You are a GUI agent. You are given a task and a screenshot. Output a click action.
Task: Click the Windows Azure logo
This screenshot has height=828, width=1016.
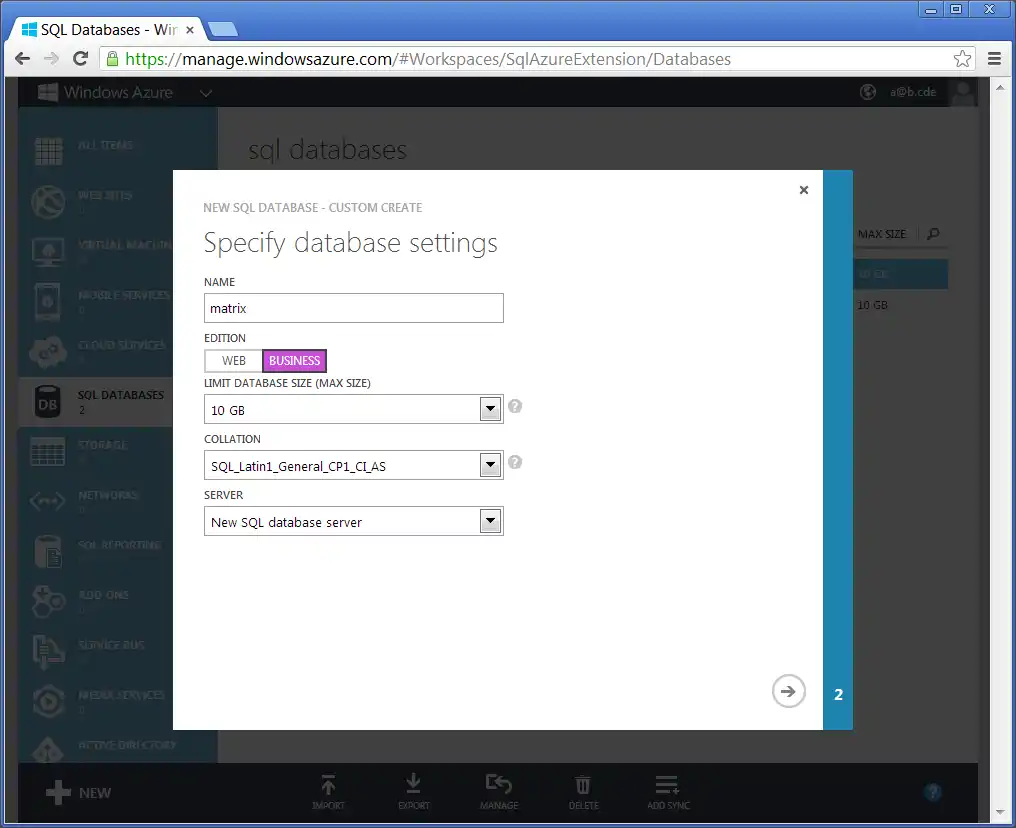click(106, 93)
